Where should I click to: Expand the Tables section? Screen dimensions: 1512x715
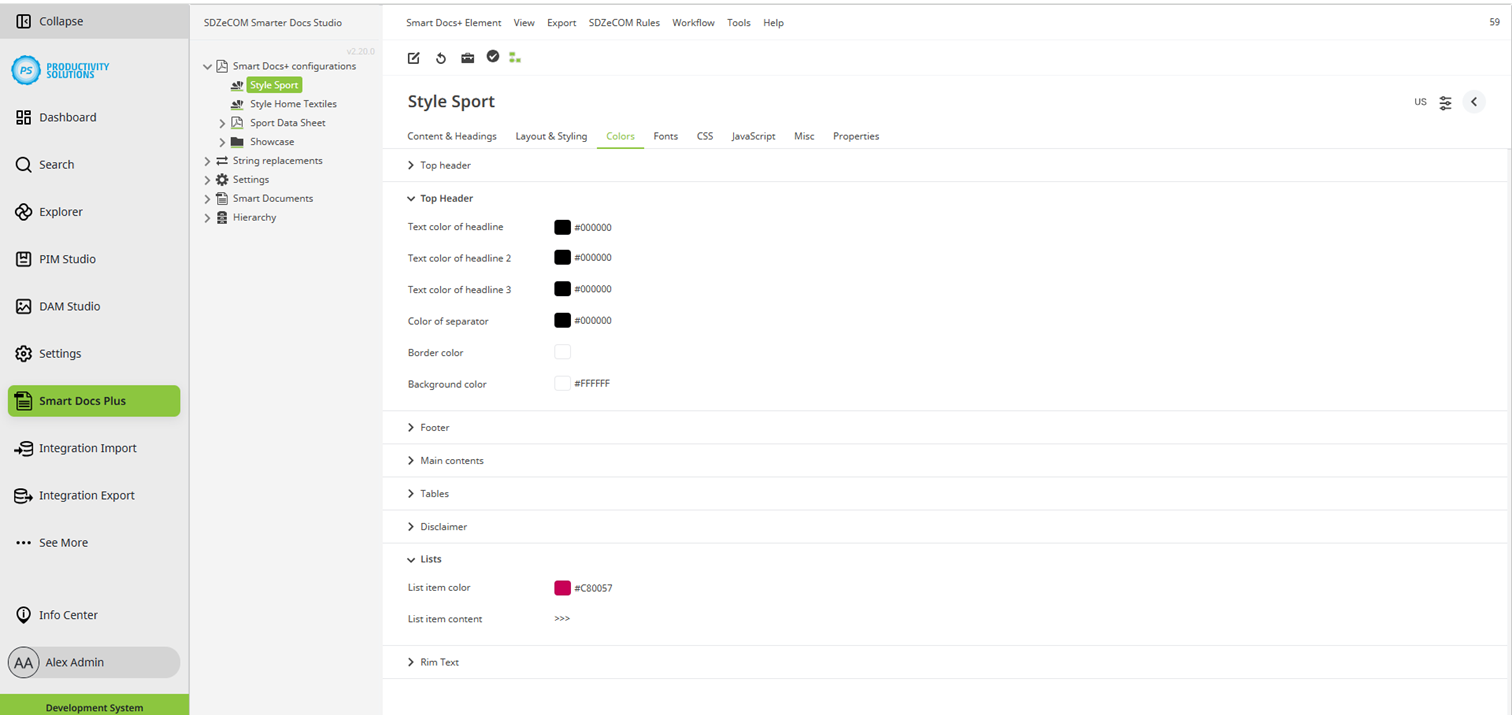click(411, 493)
